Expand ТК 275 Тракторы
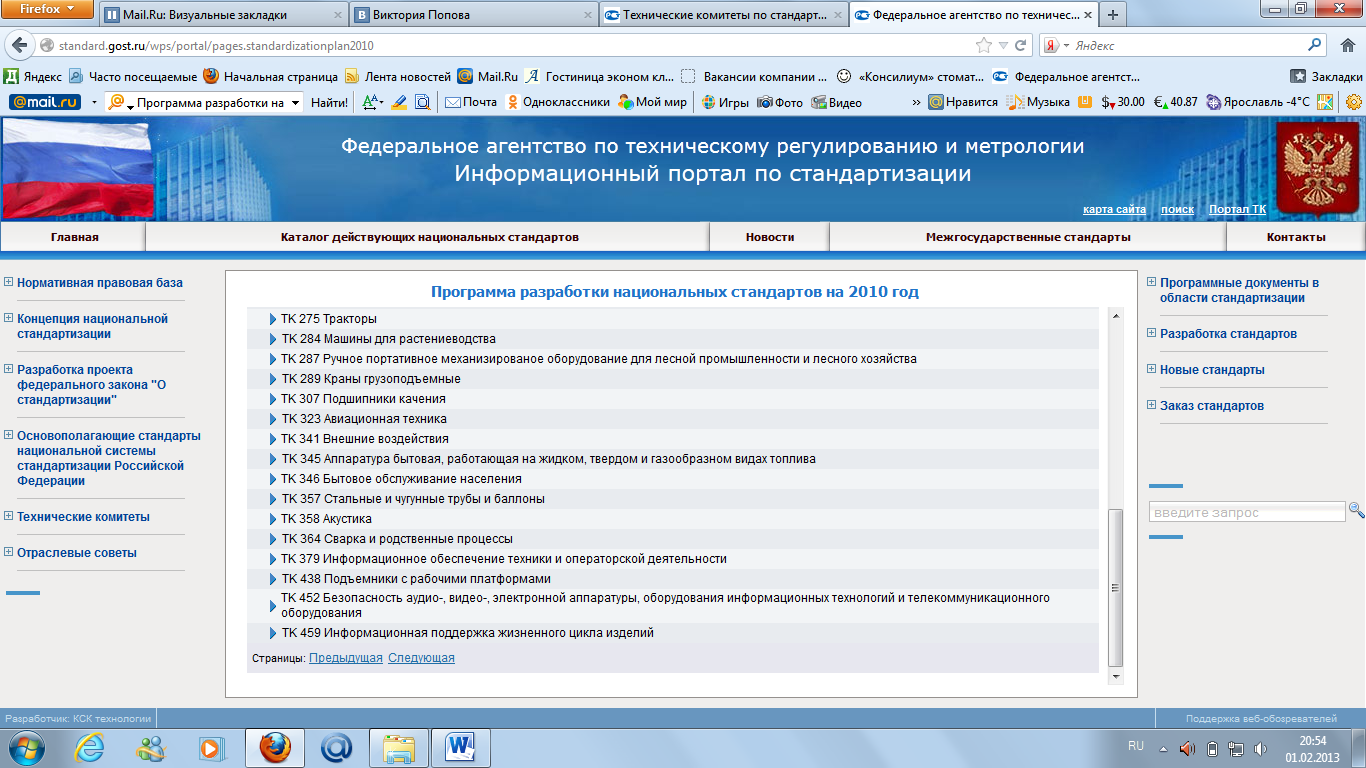 pos(273,319)
